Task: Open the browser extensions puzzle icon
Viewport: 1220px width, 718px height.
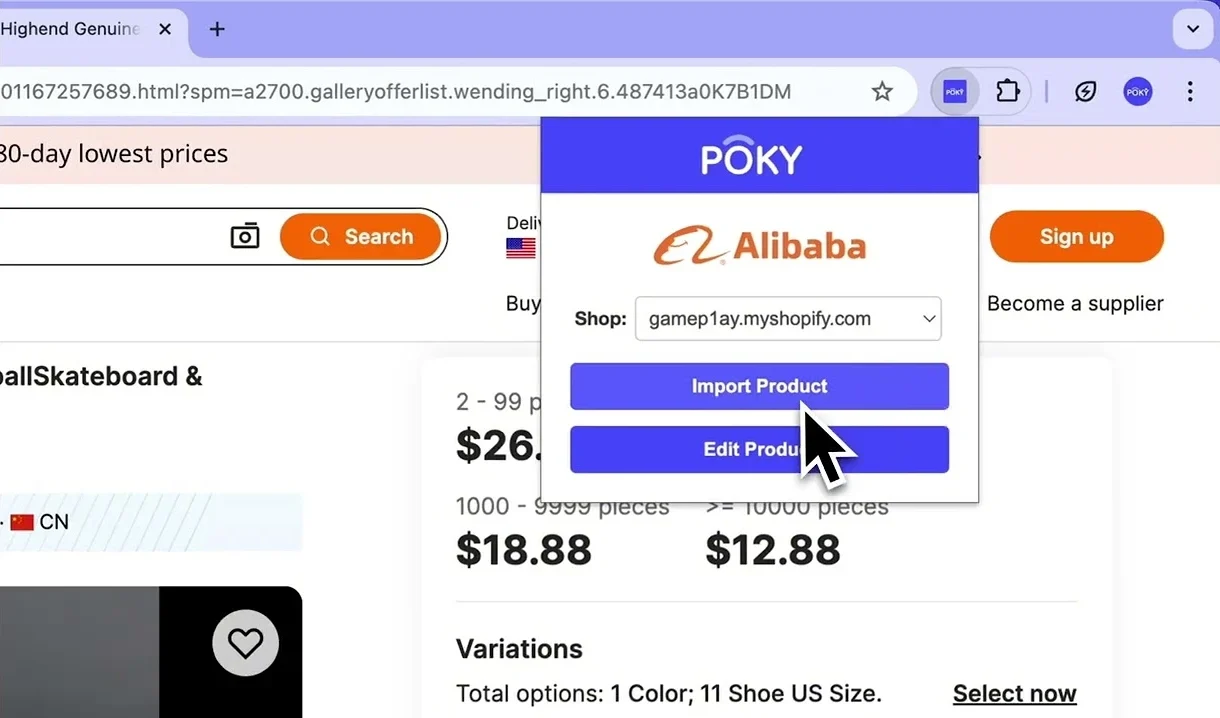Action: tap(1008, 91)
